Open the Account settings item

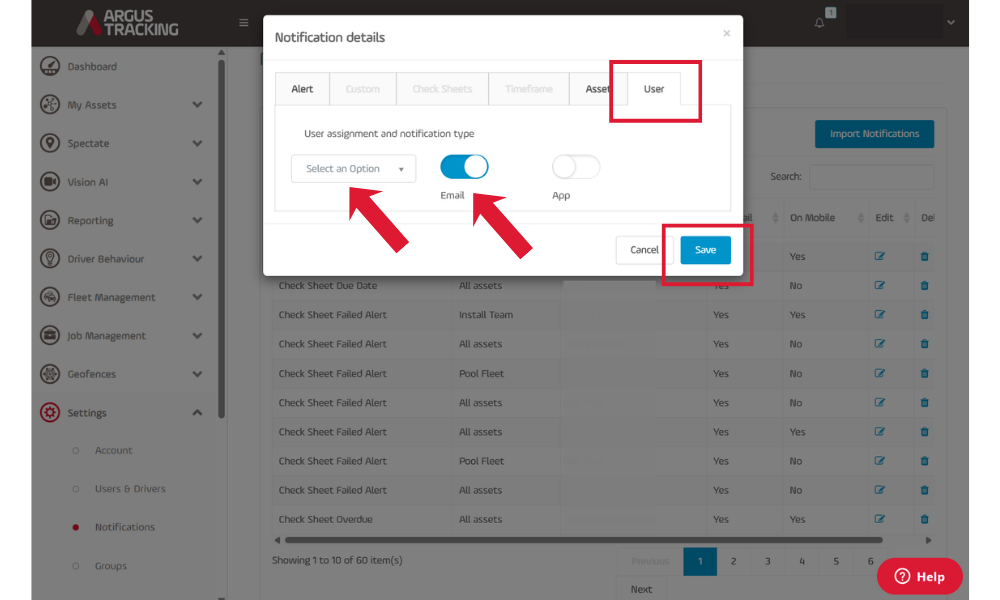[114, 450]
